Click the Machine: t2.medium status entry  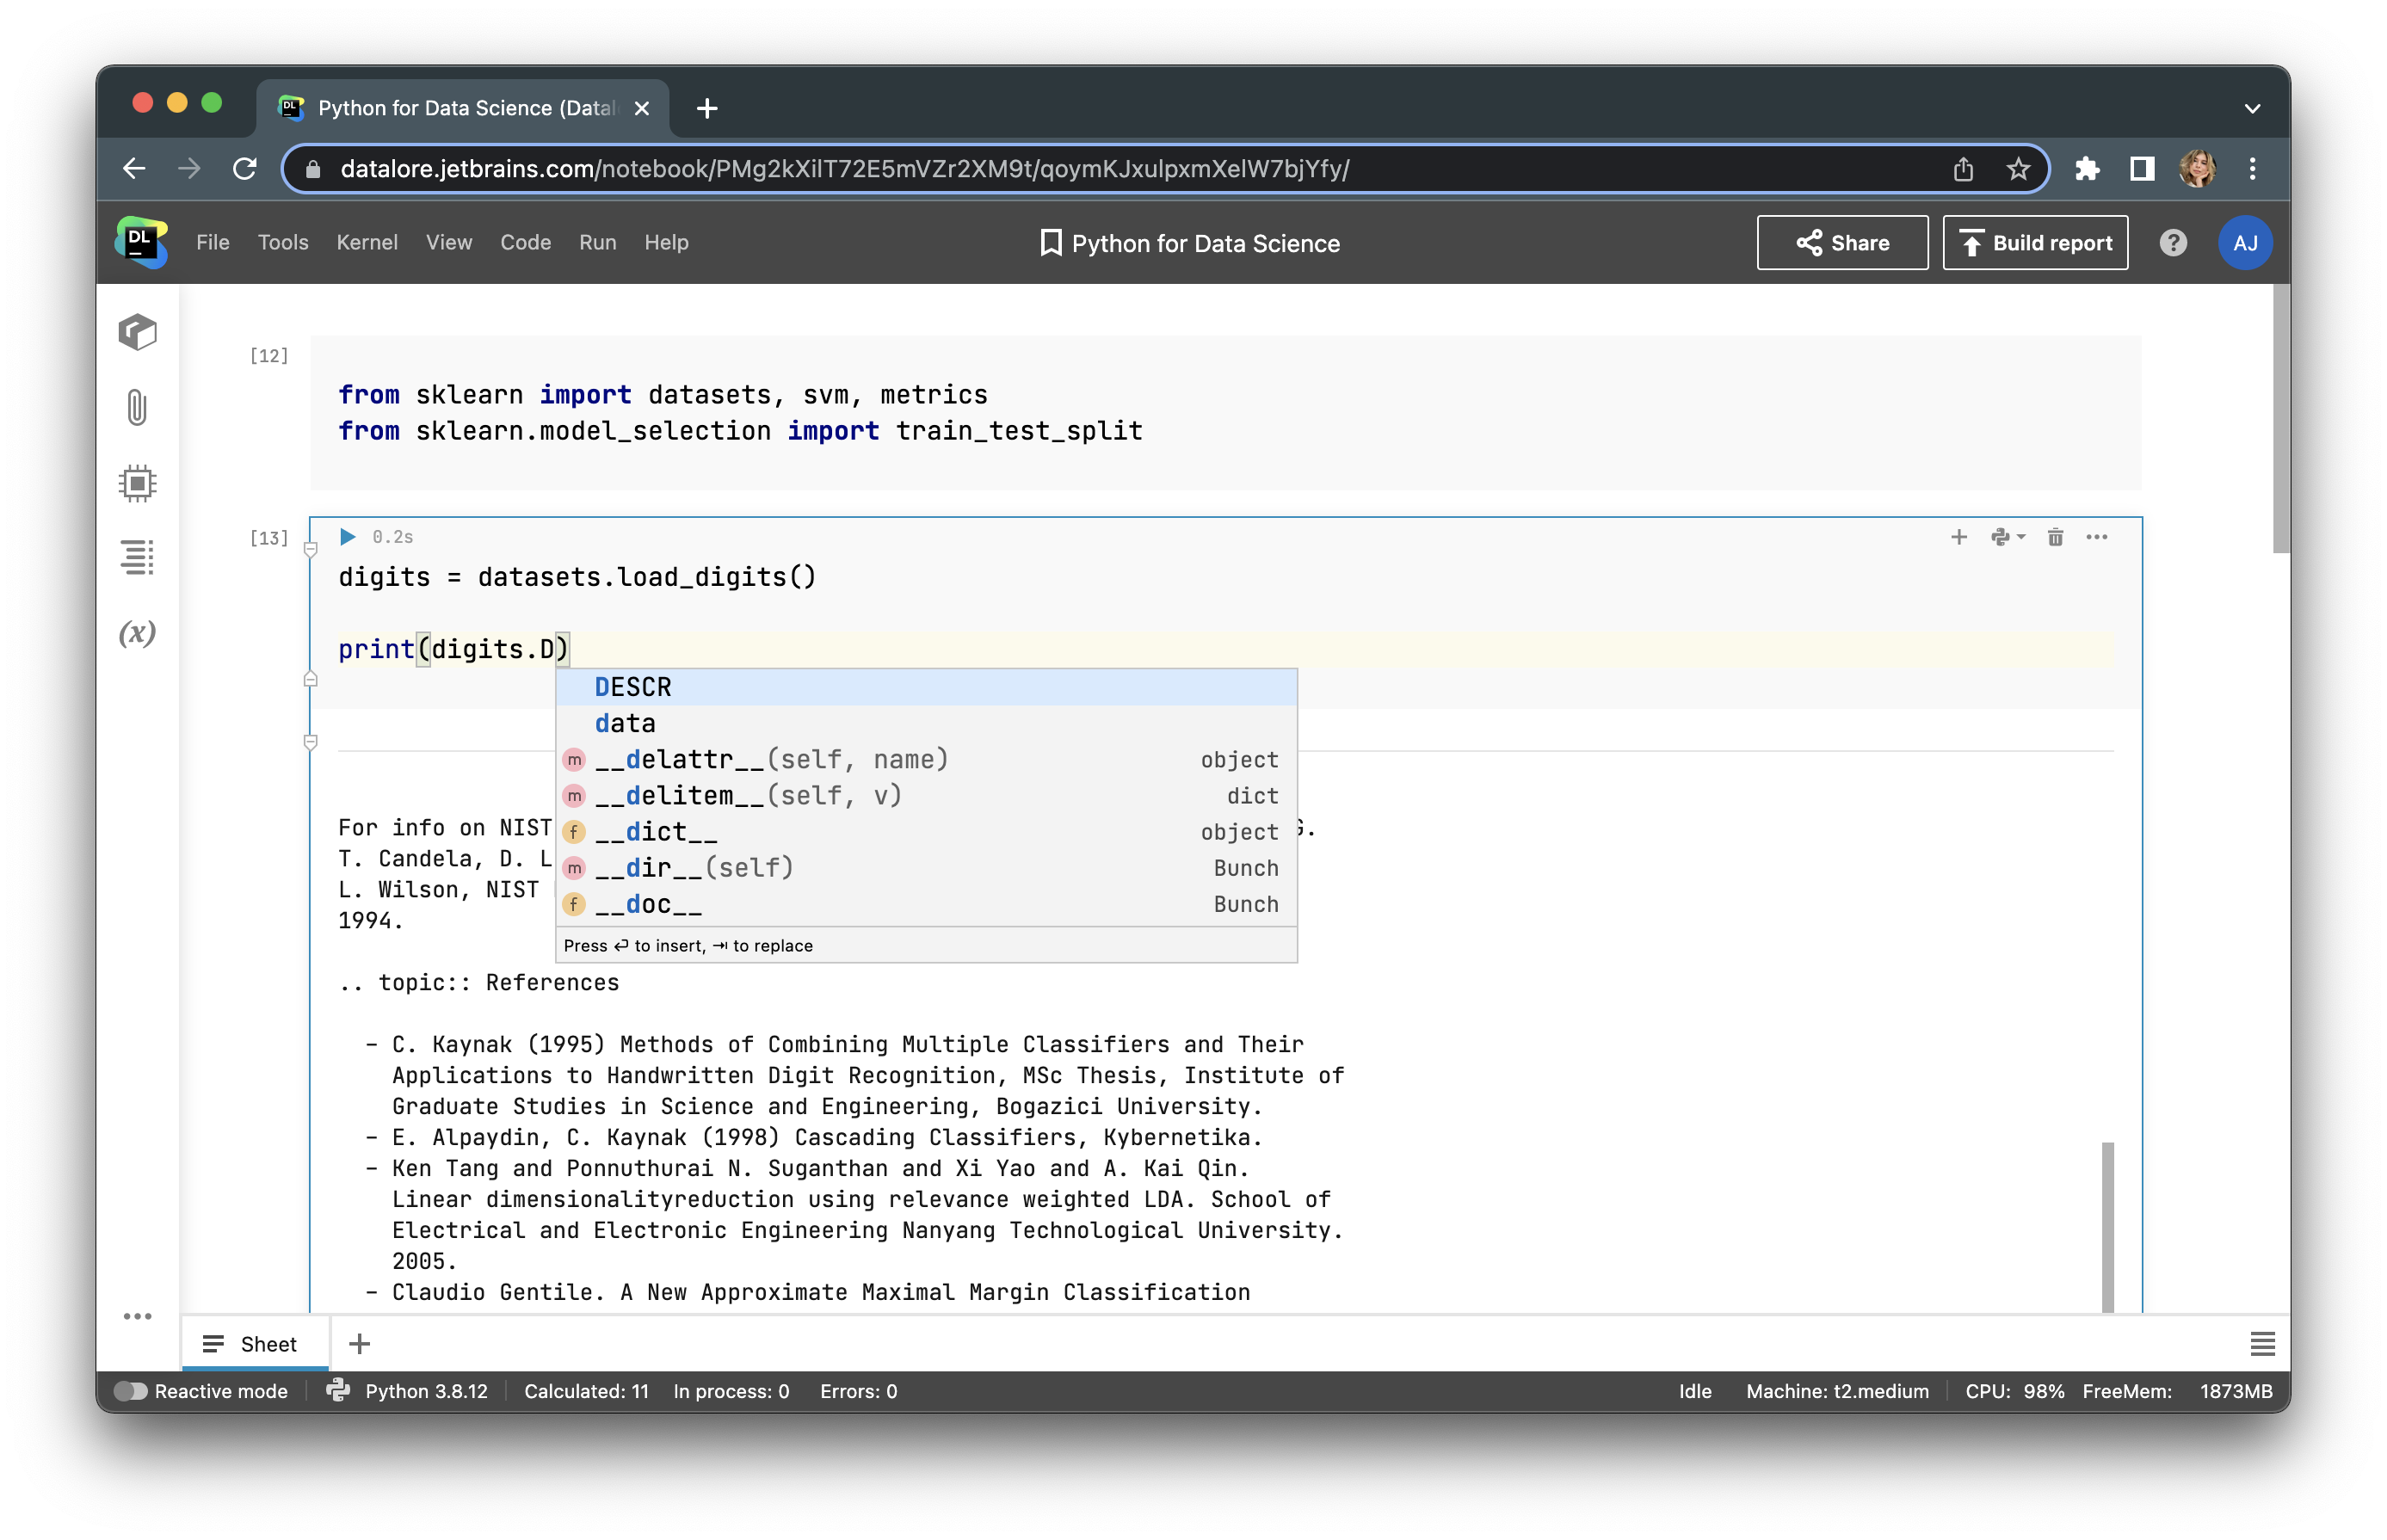pyautogui.click(x=1837, y=1391)
